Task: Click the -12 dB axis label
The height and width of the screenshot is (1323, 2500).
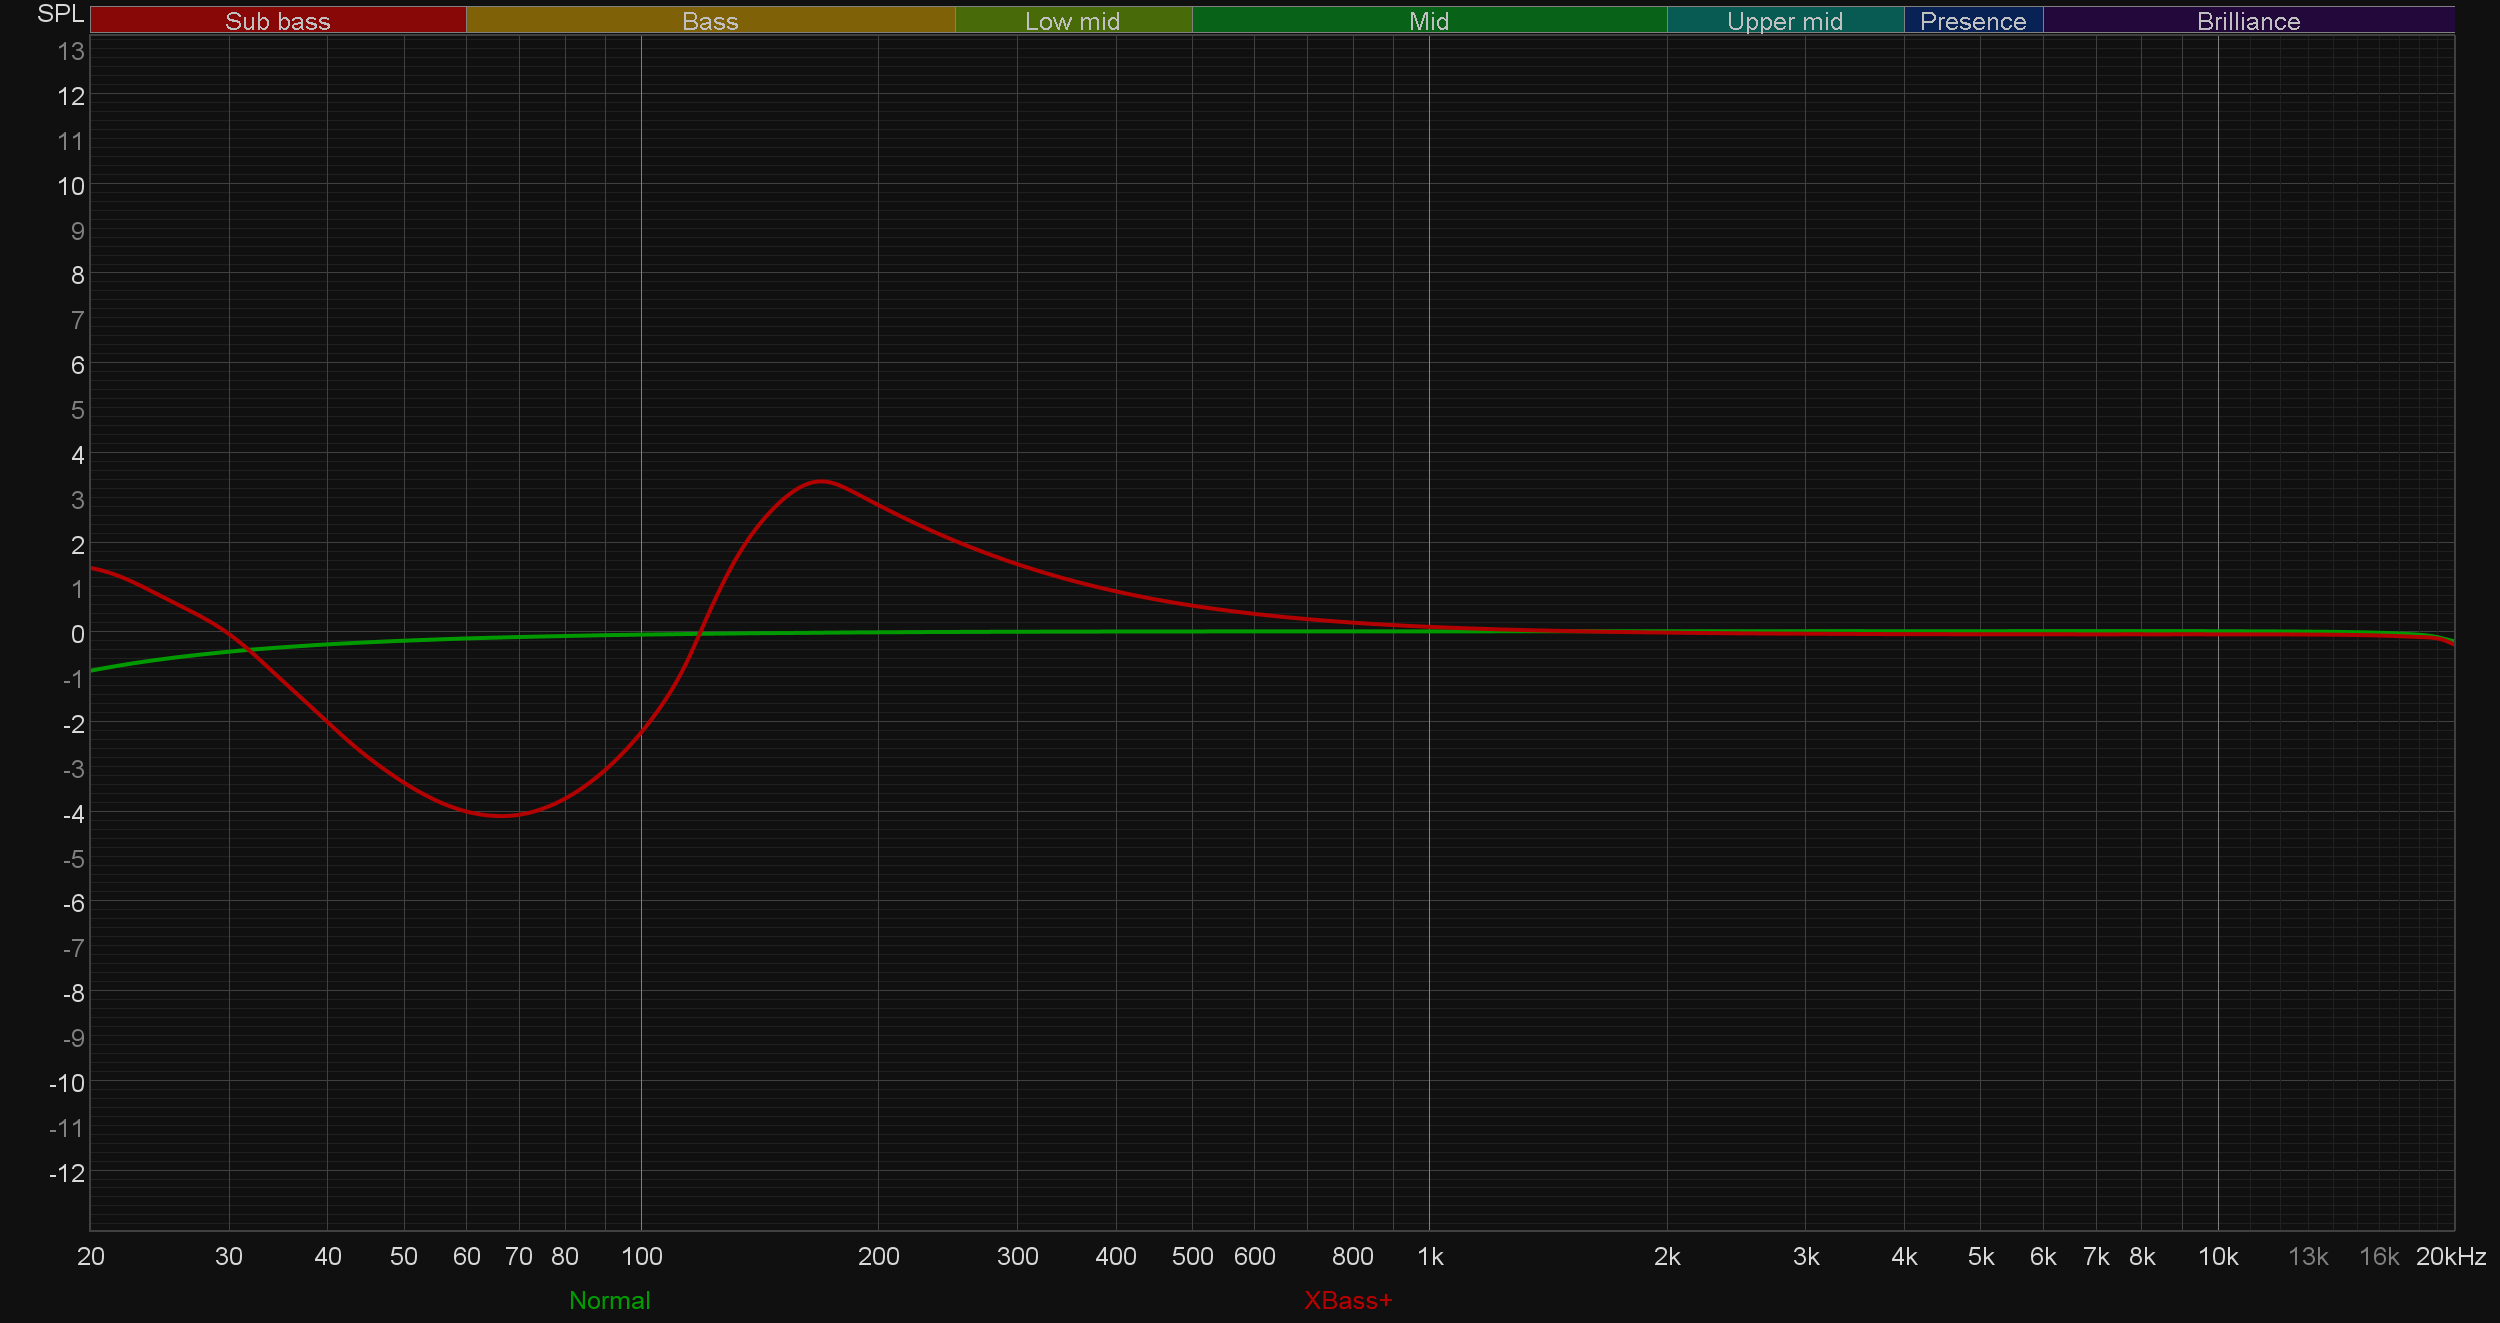Action: click(x=67, y=1172)
